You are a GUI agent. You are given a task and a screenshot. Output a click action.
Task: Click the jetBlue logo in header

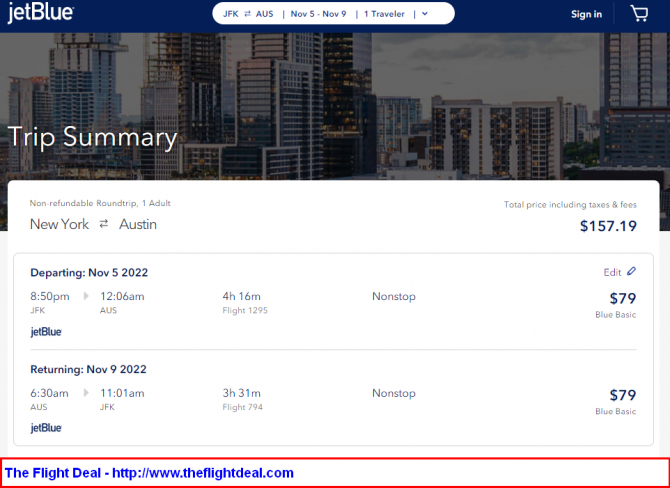[41, 12]
